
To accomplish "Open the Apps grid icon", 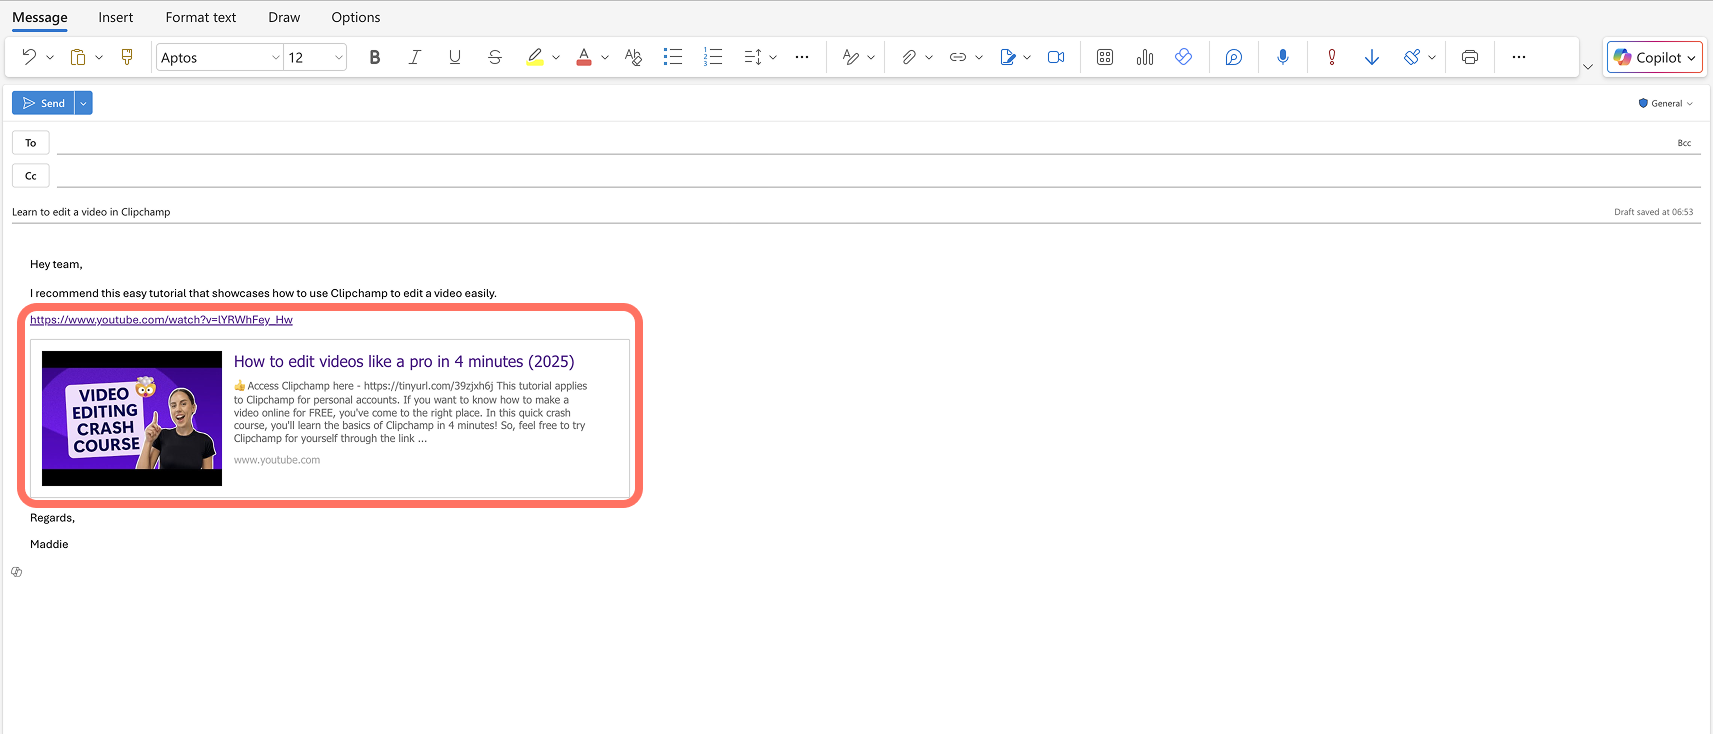I will (x=1105, y=57).
